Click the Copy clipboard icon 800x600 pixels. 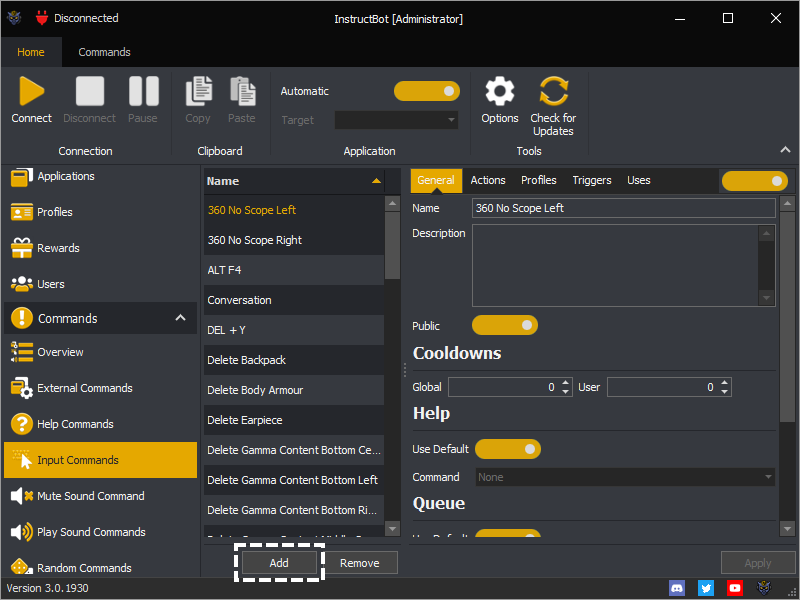(198, 91)
